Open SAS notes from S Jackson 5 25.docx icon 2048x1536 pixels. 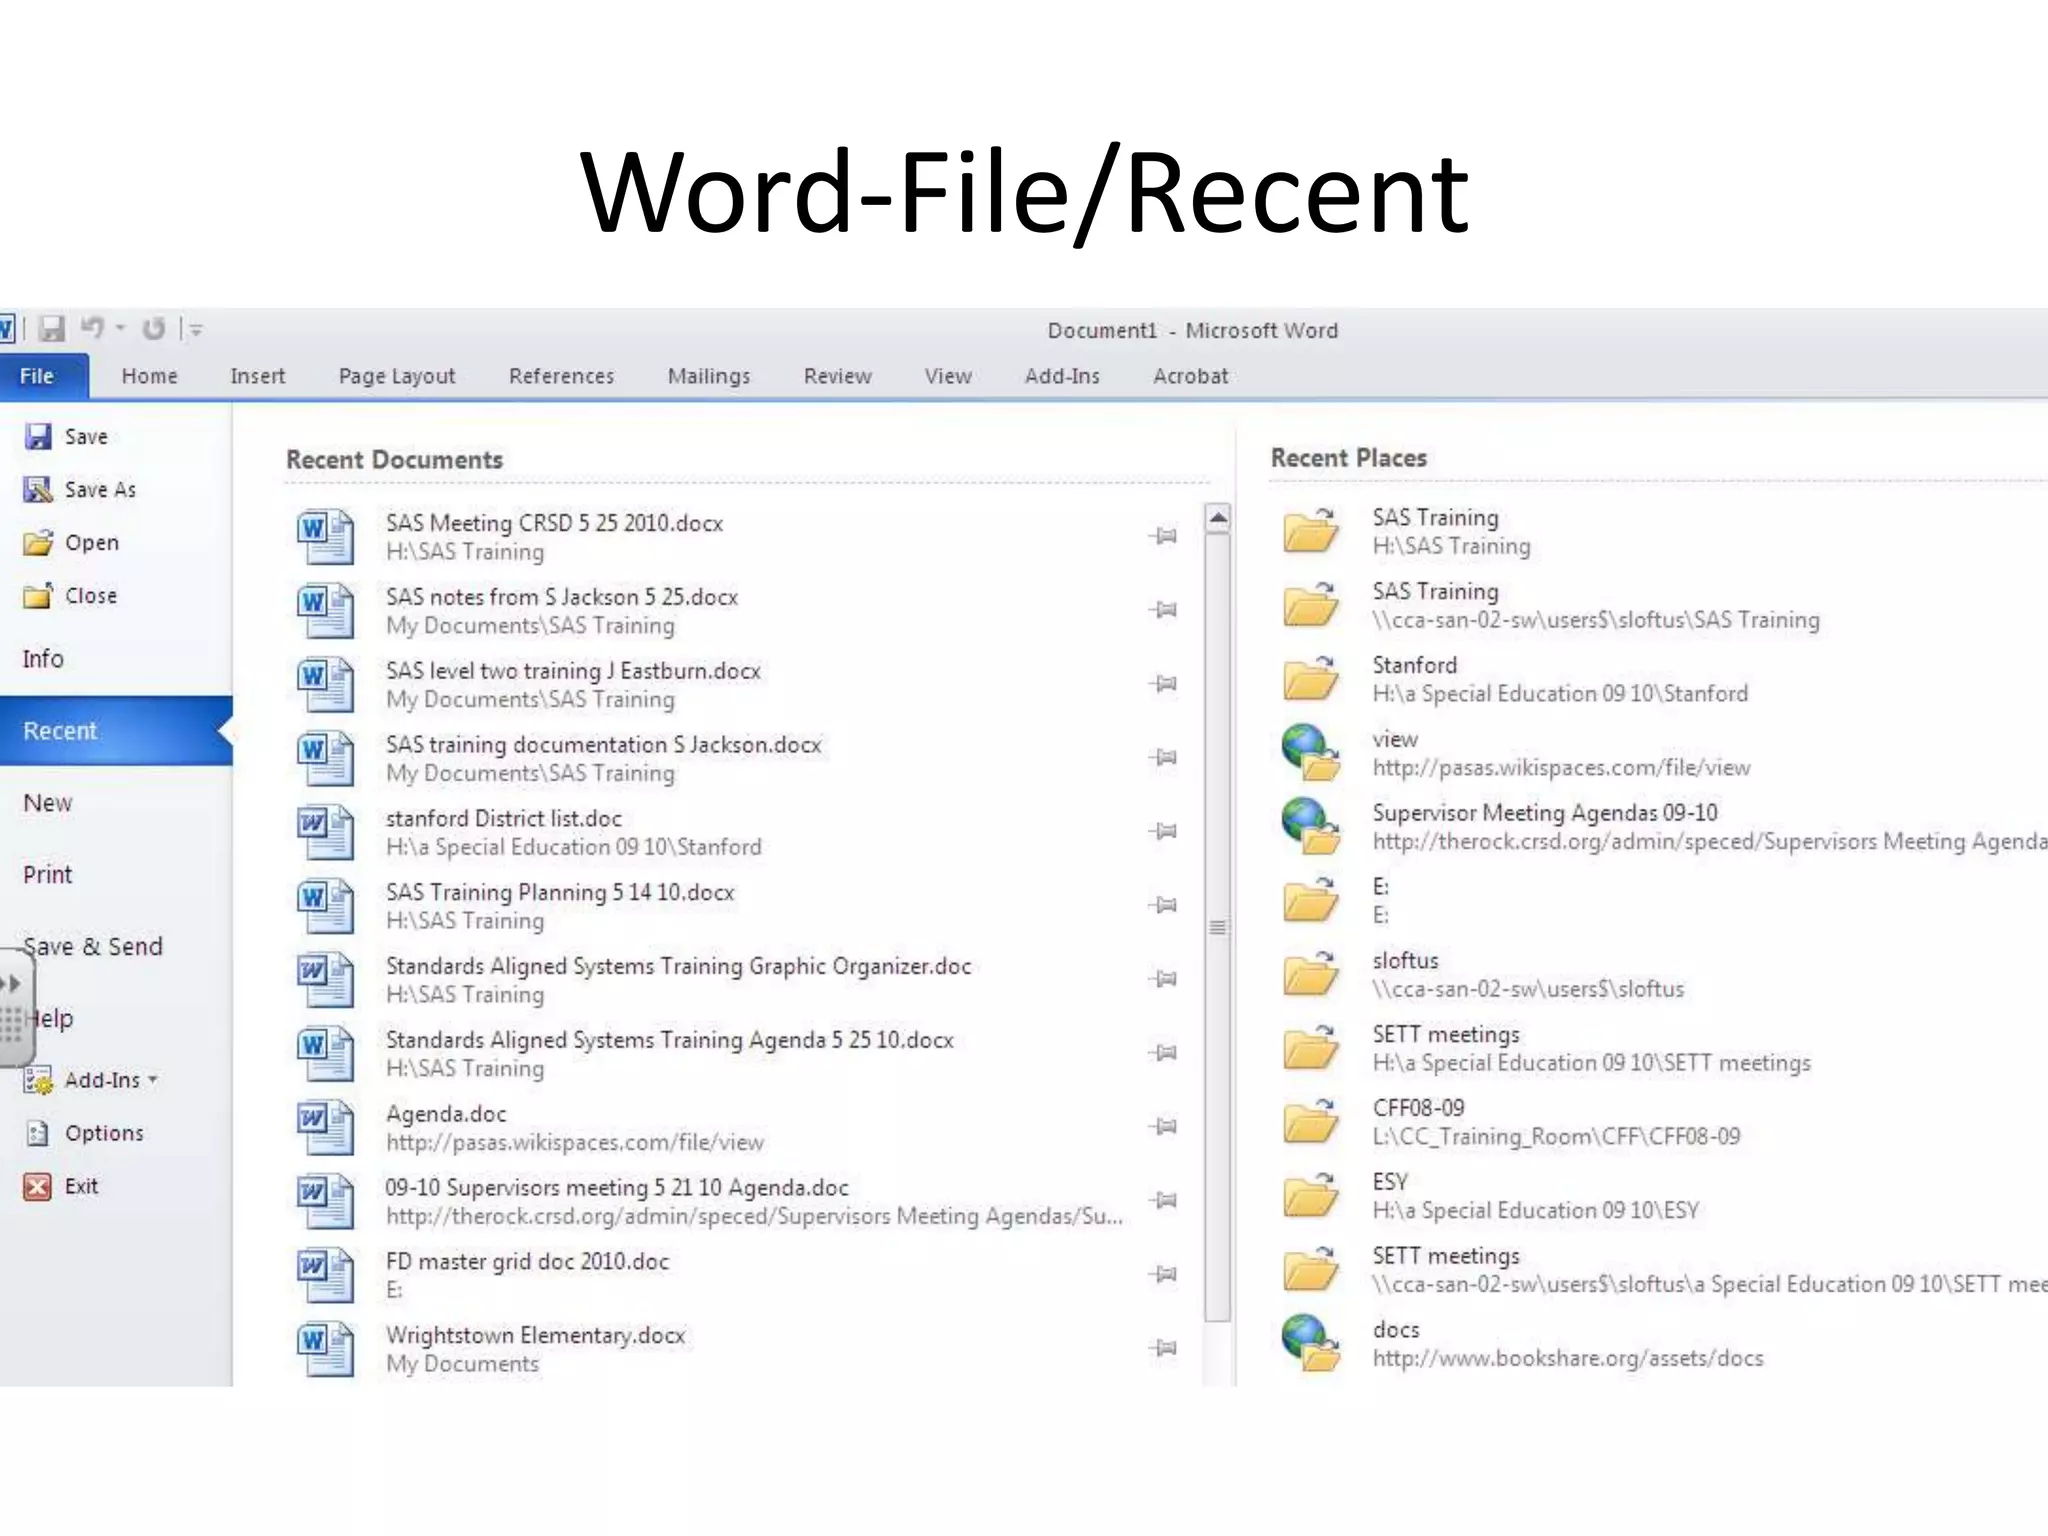325,610
